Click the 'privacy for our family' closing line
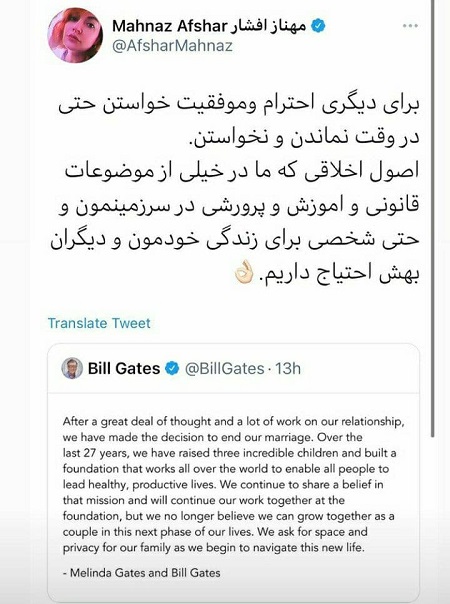Viewport: 450px width, 604px height. click(213, 547)
